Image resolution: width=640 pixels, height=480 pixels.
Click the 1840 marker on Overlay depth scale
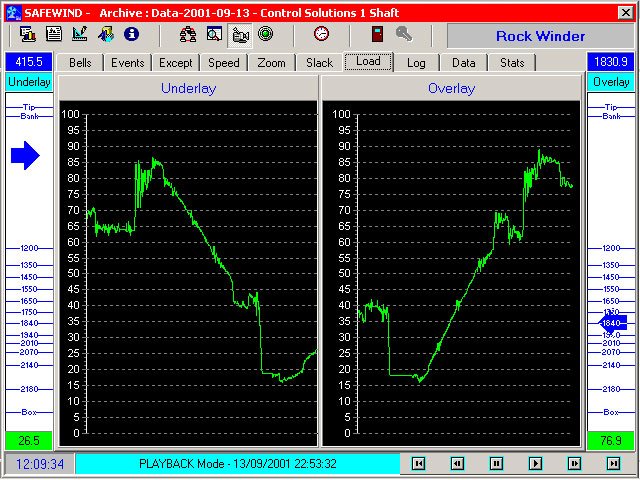(611, 323)
